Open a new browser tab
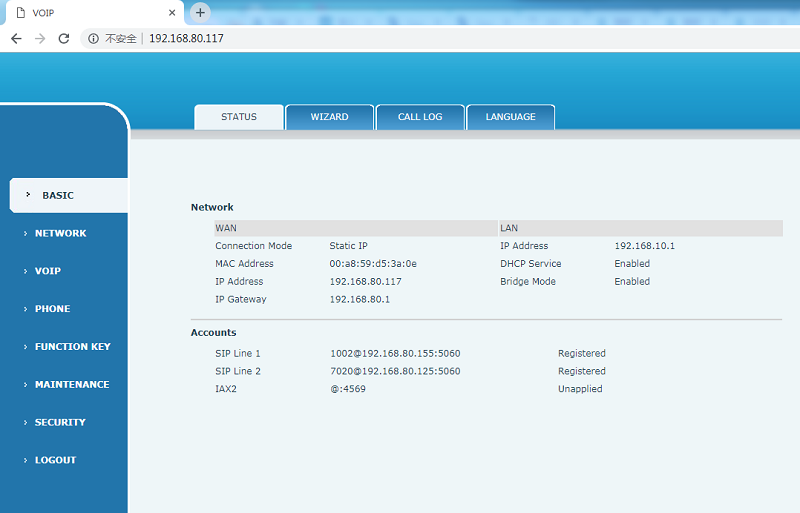800x513 pixels. [x=200, y=12]
